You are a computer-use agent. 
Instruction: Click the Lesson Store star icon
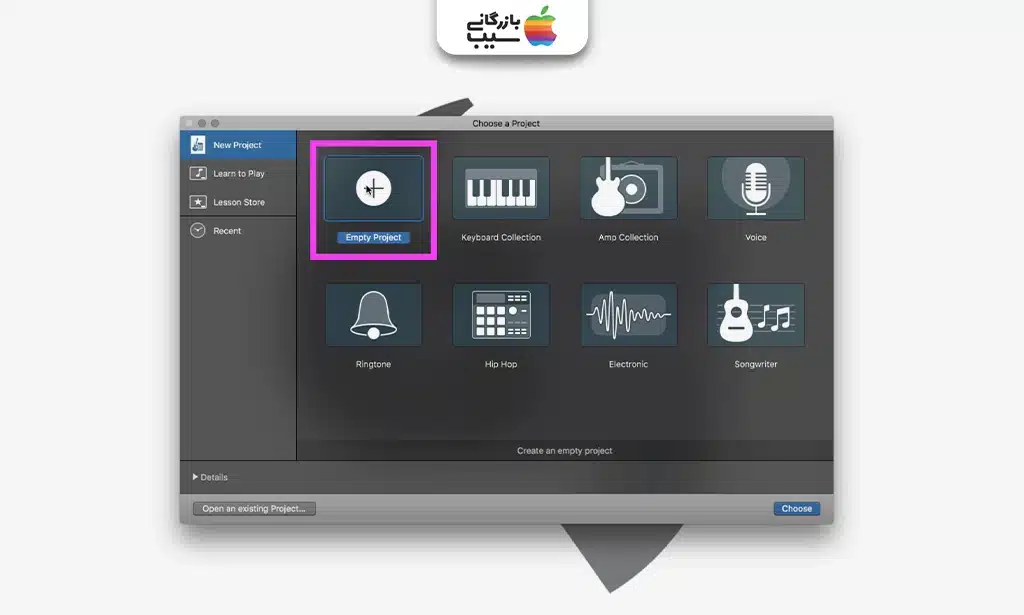pyautogui.click(x=198, y=202)
